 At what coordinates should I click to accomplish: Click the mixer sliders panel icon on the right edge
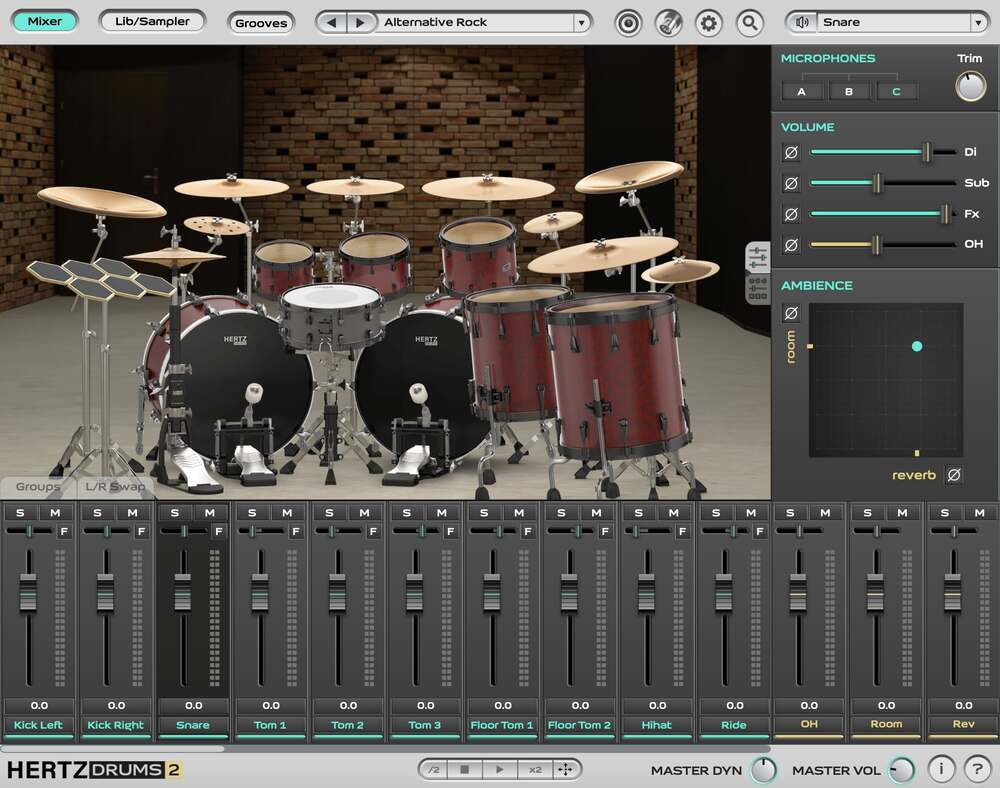pos(757,258)
